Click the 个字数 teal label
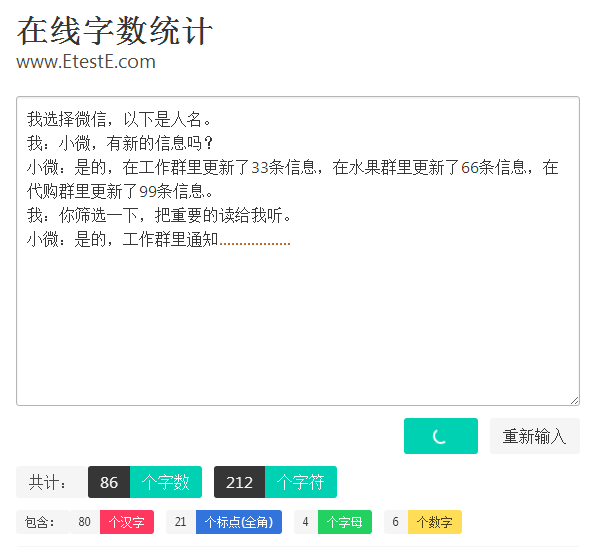 (x=166, y=482)
